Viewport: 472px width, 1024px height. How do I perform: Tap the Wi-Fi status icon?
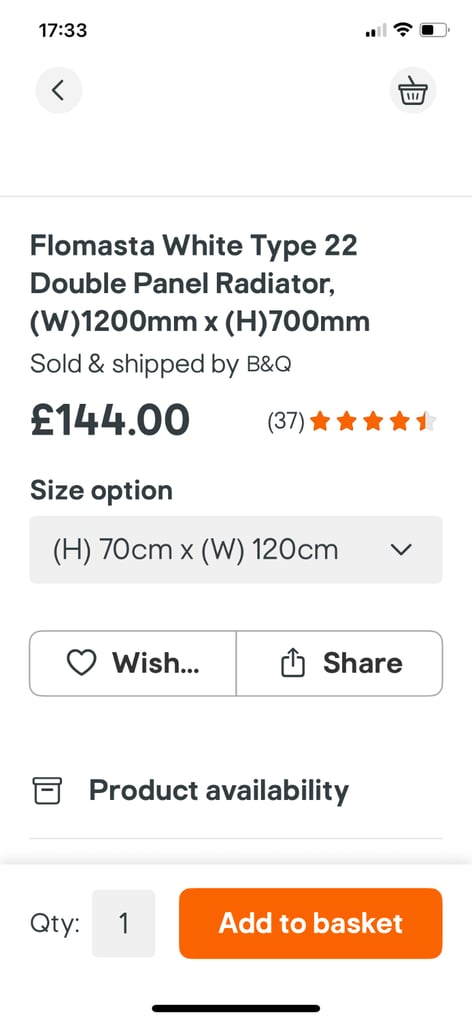[405, 29]
